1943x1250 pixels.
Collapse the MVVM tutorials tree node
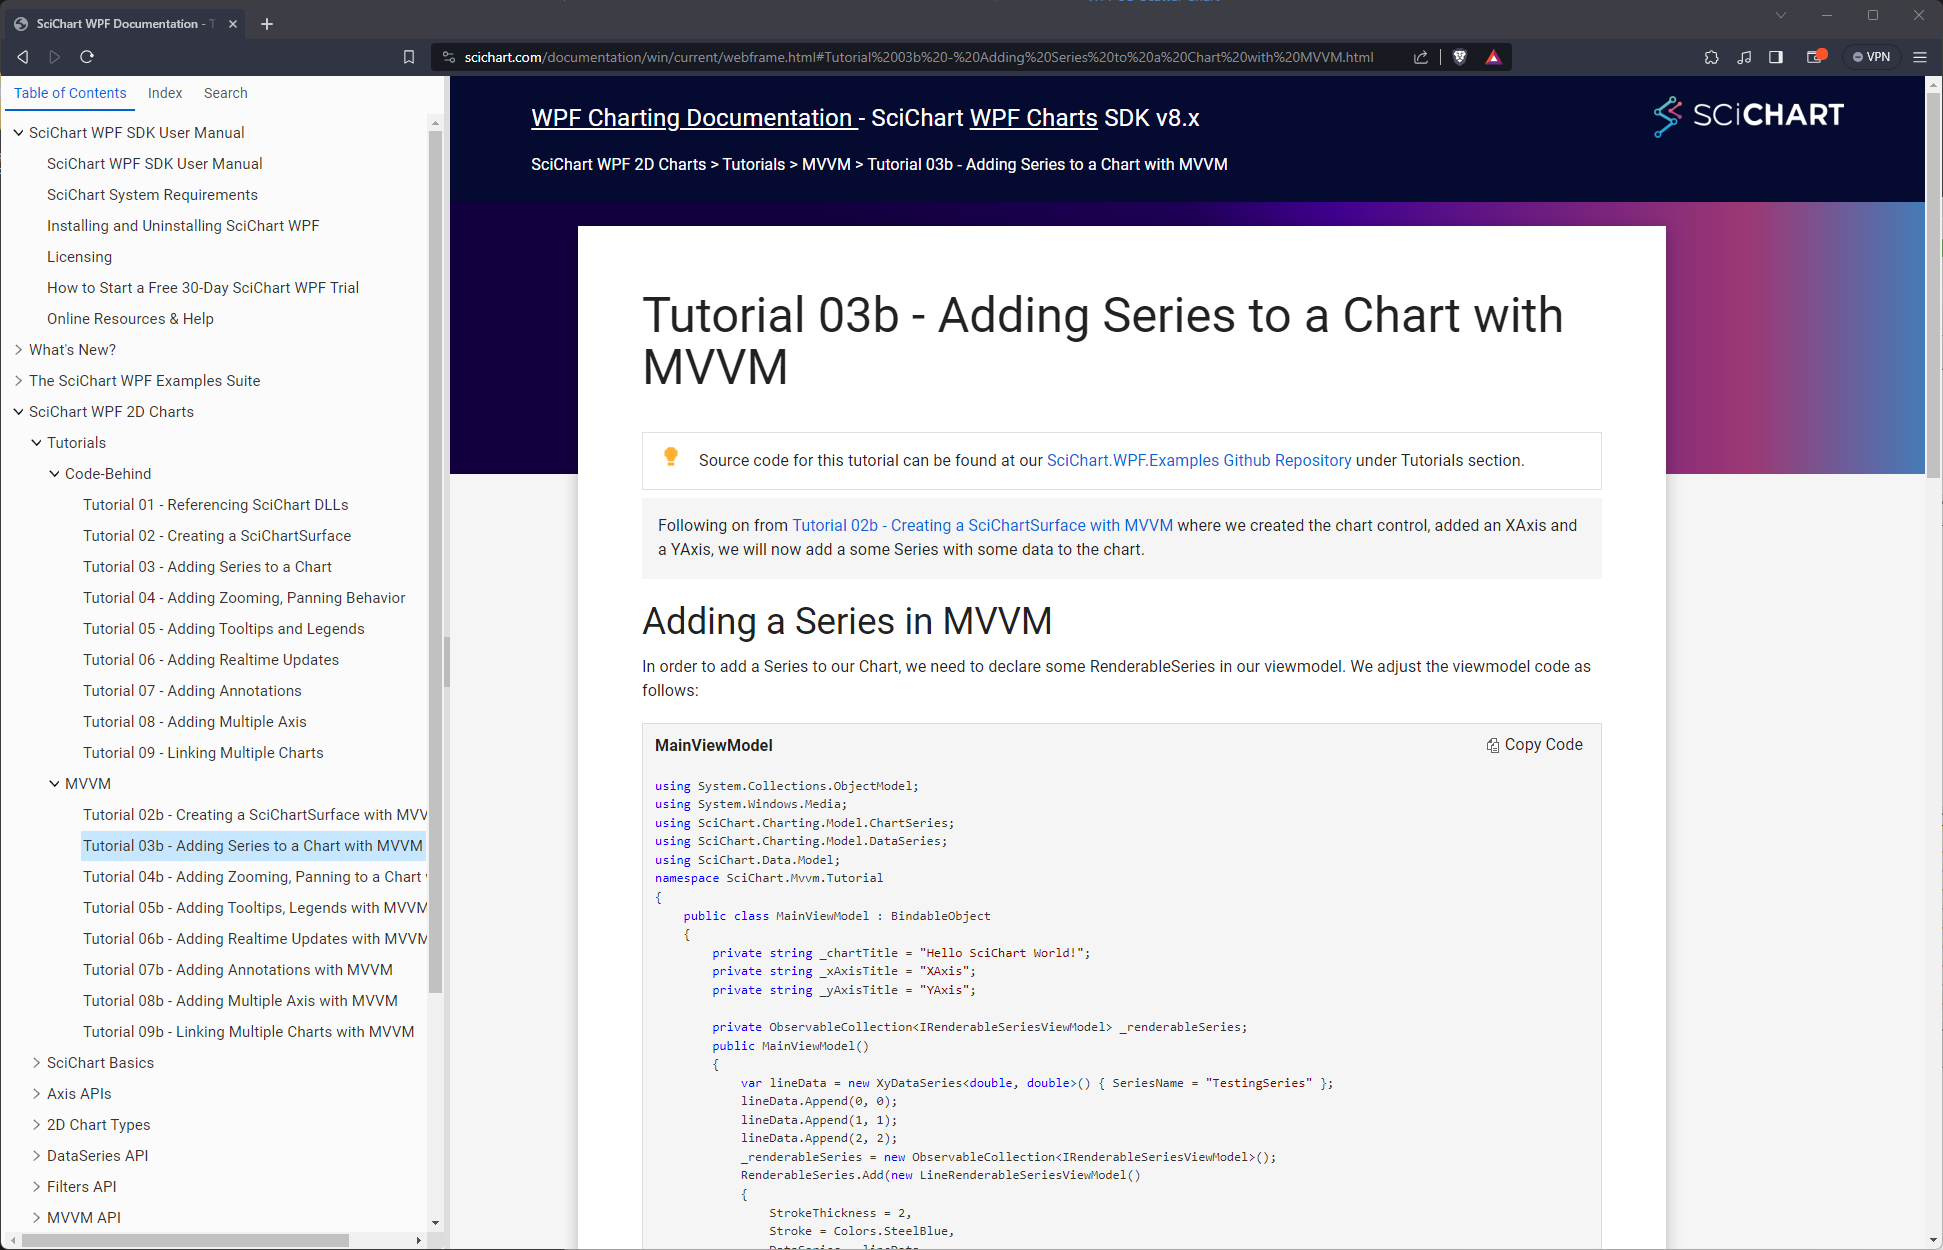point(55,784)
